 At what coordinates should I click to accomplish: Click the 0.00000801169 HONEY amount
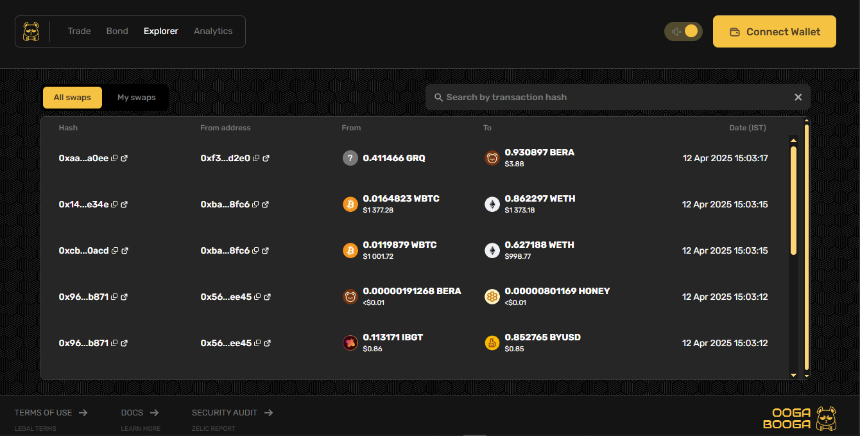pos(557,291)
